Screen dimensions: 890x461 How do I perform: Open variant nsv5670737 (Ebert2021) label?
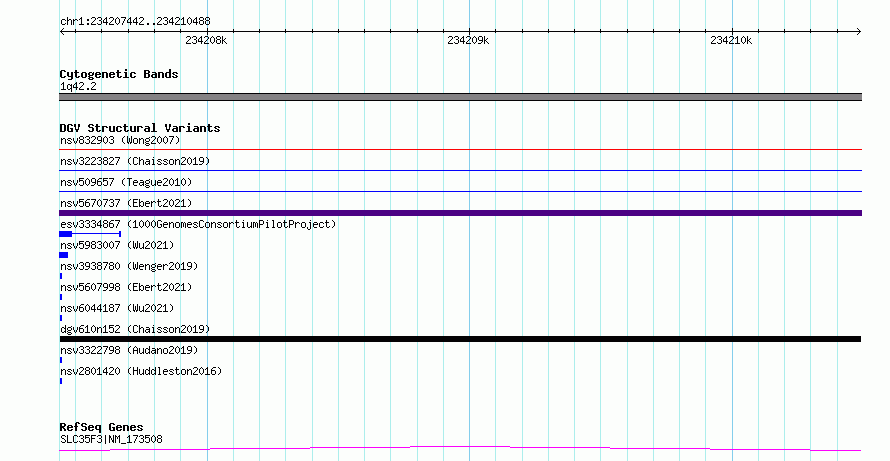(126, 203)
